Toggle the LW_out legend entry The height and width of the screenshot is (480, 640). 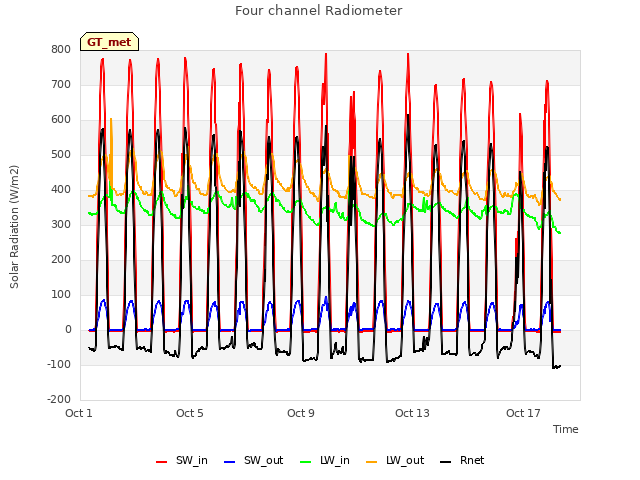395,460
